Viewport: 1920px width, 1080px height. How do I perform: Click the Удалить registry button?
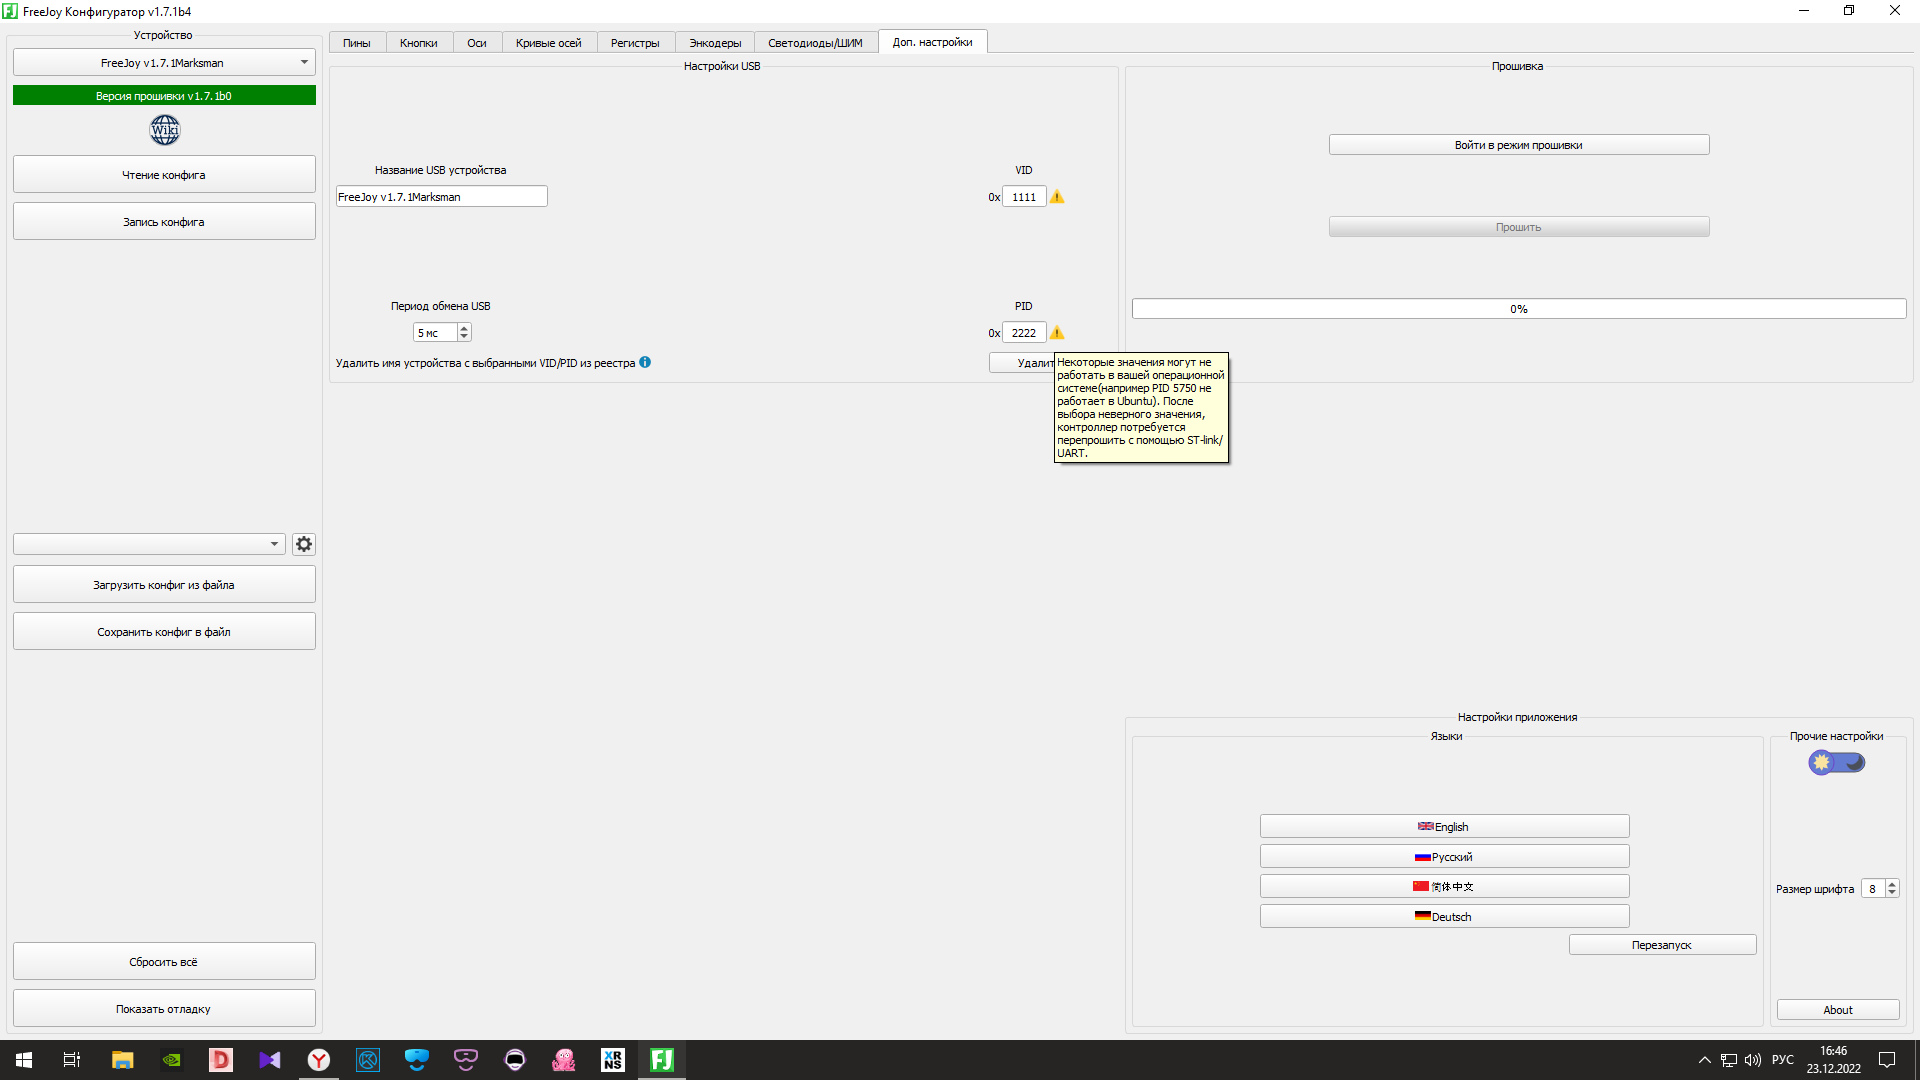point(1022,363)
